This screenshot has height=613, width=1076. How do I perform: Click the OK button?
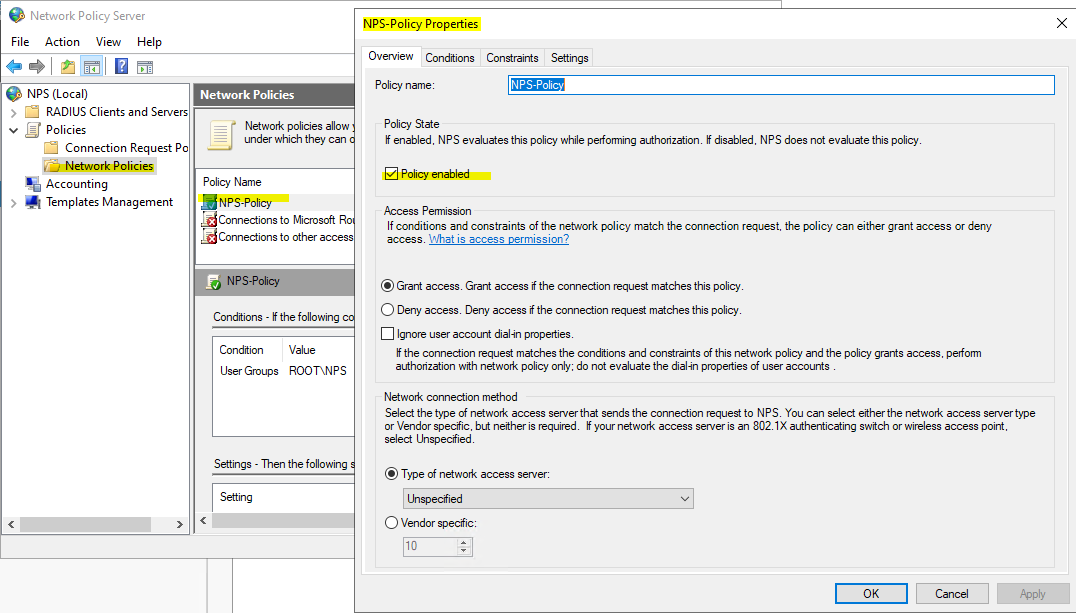pos(870,593)
